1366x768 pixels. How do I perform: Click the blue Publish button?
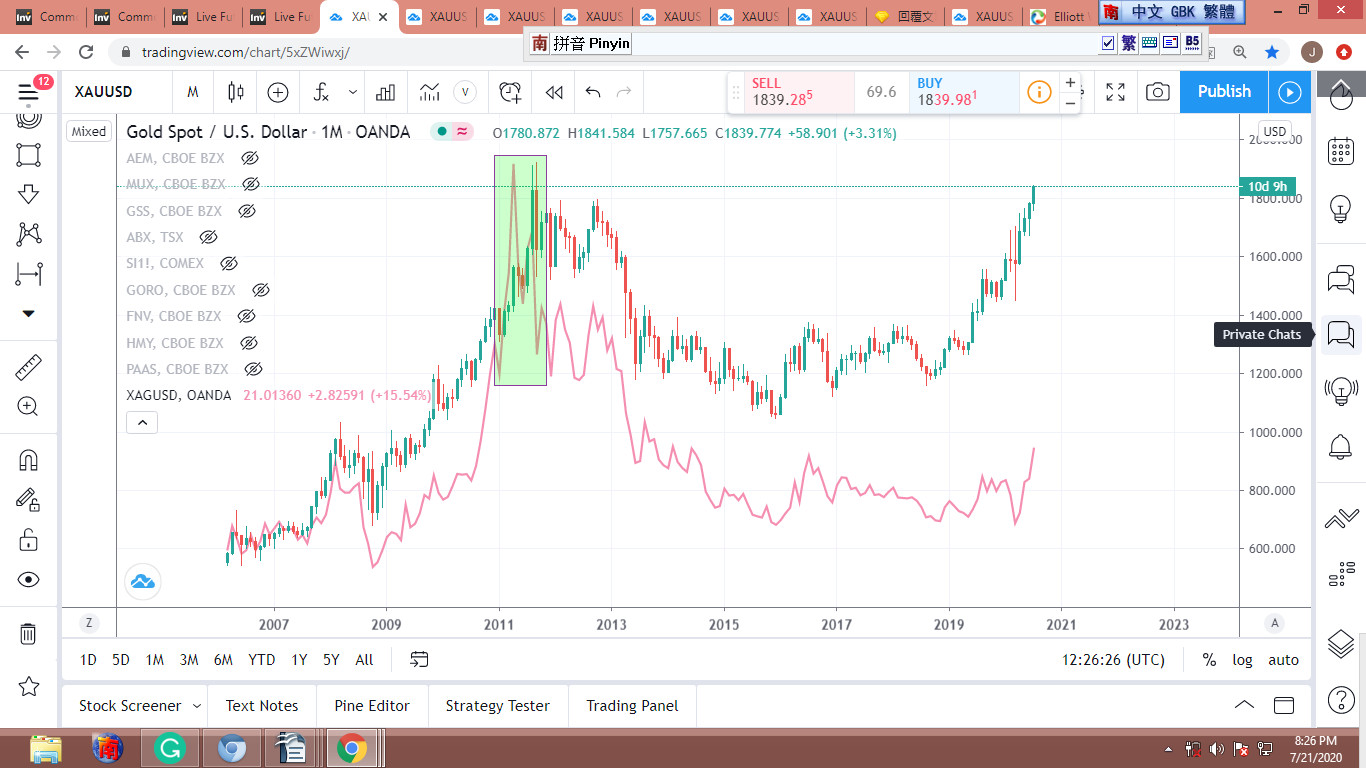point(1224,92)
